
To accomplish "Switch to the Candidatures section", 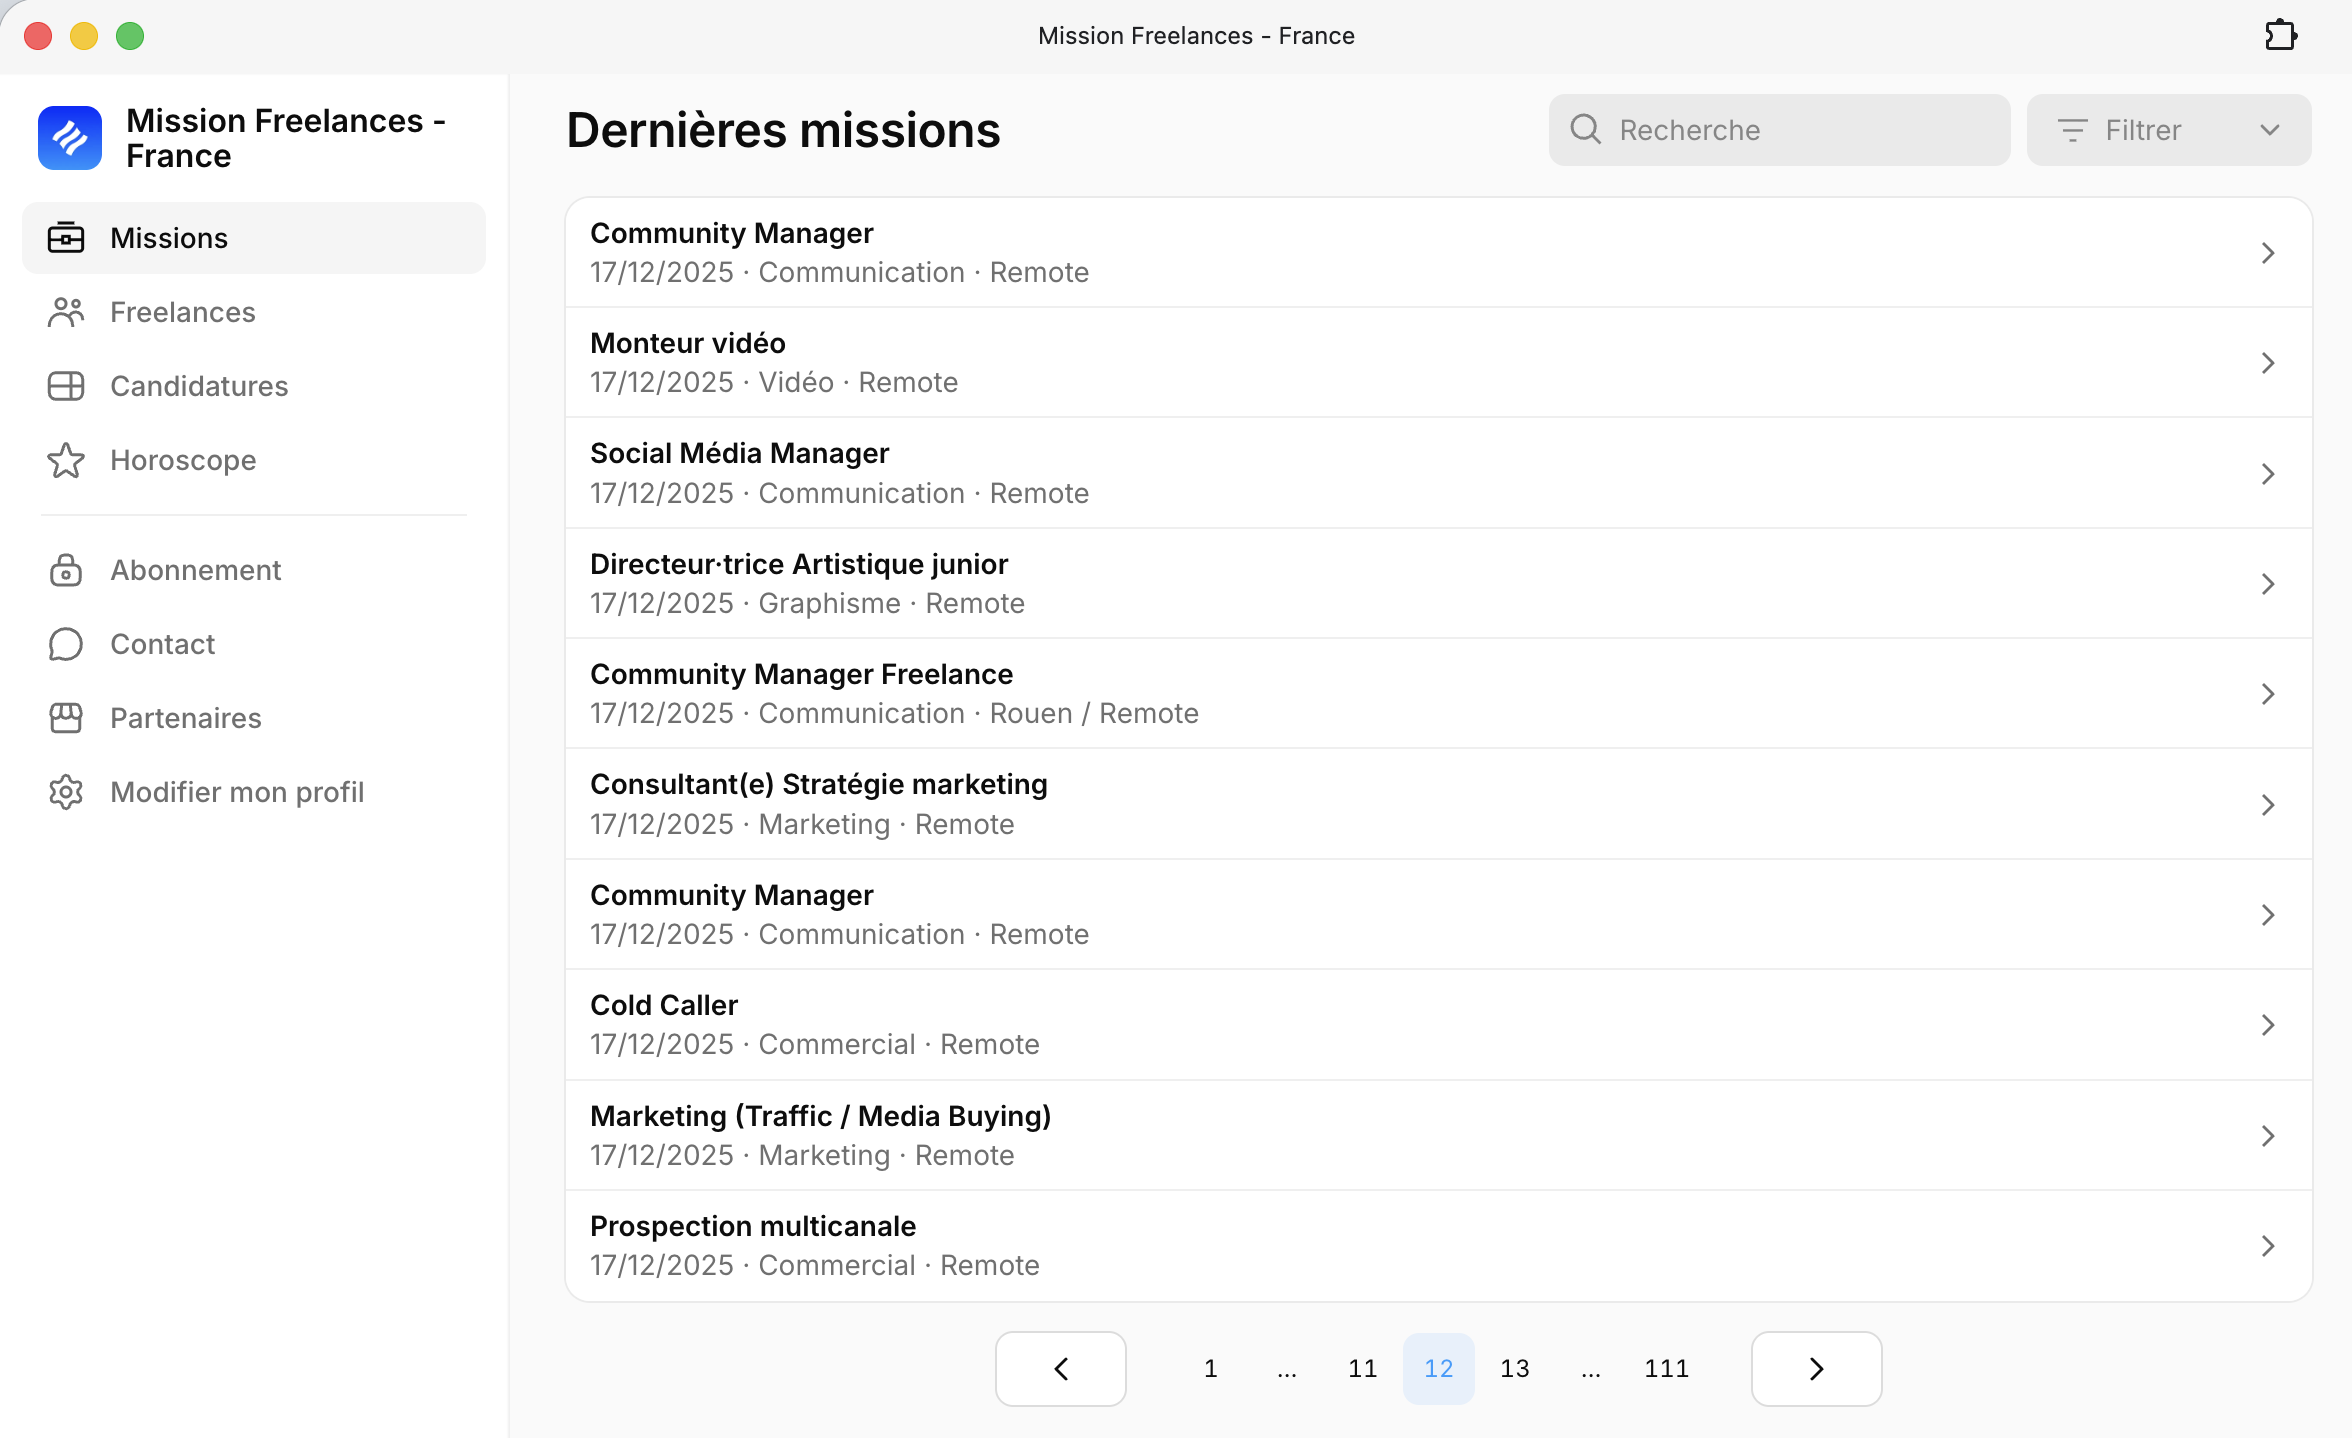I will [199, 386].
